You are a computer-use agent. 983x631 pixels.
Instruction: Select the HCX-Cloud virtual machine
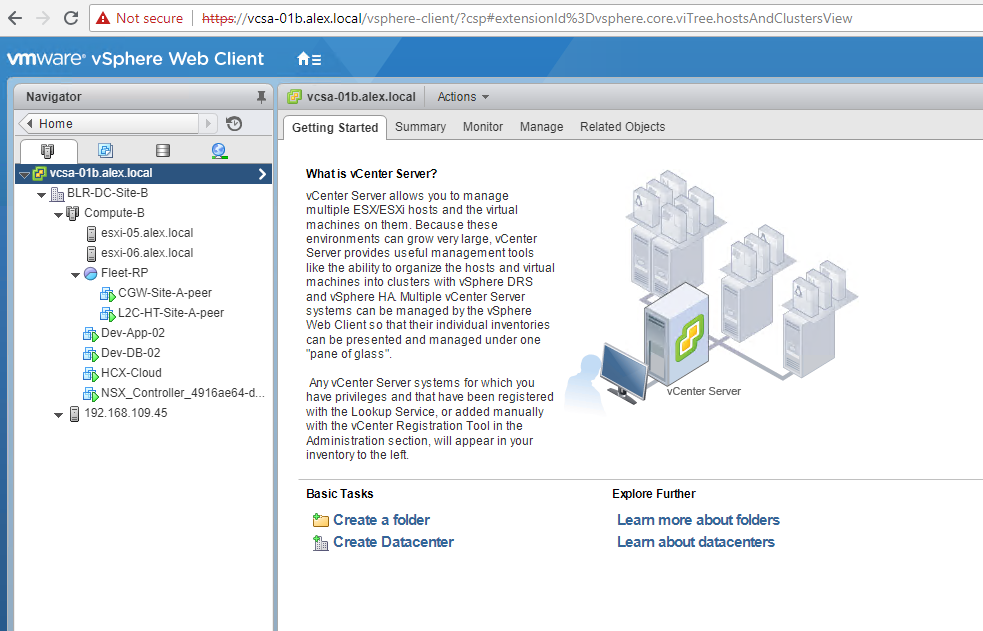tap(131, 373)
